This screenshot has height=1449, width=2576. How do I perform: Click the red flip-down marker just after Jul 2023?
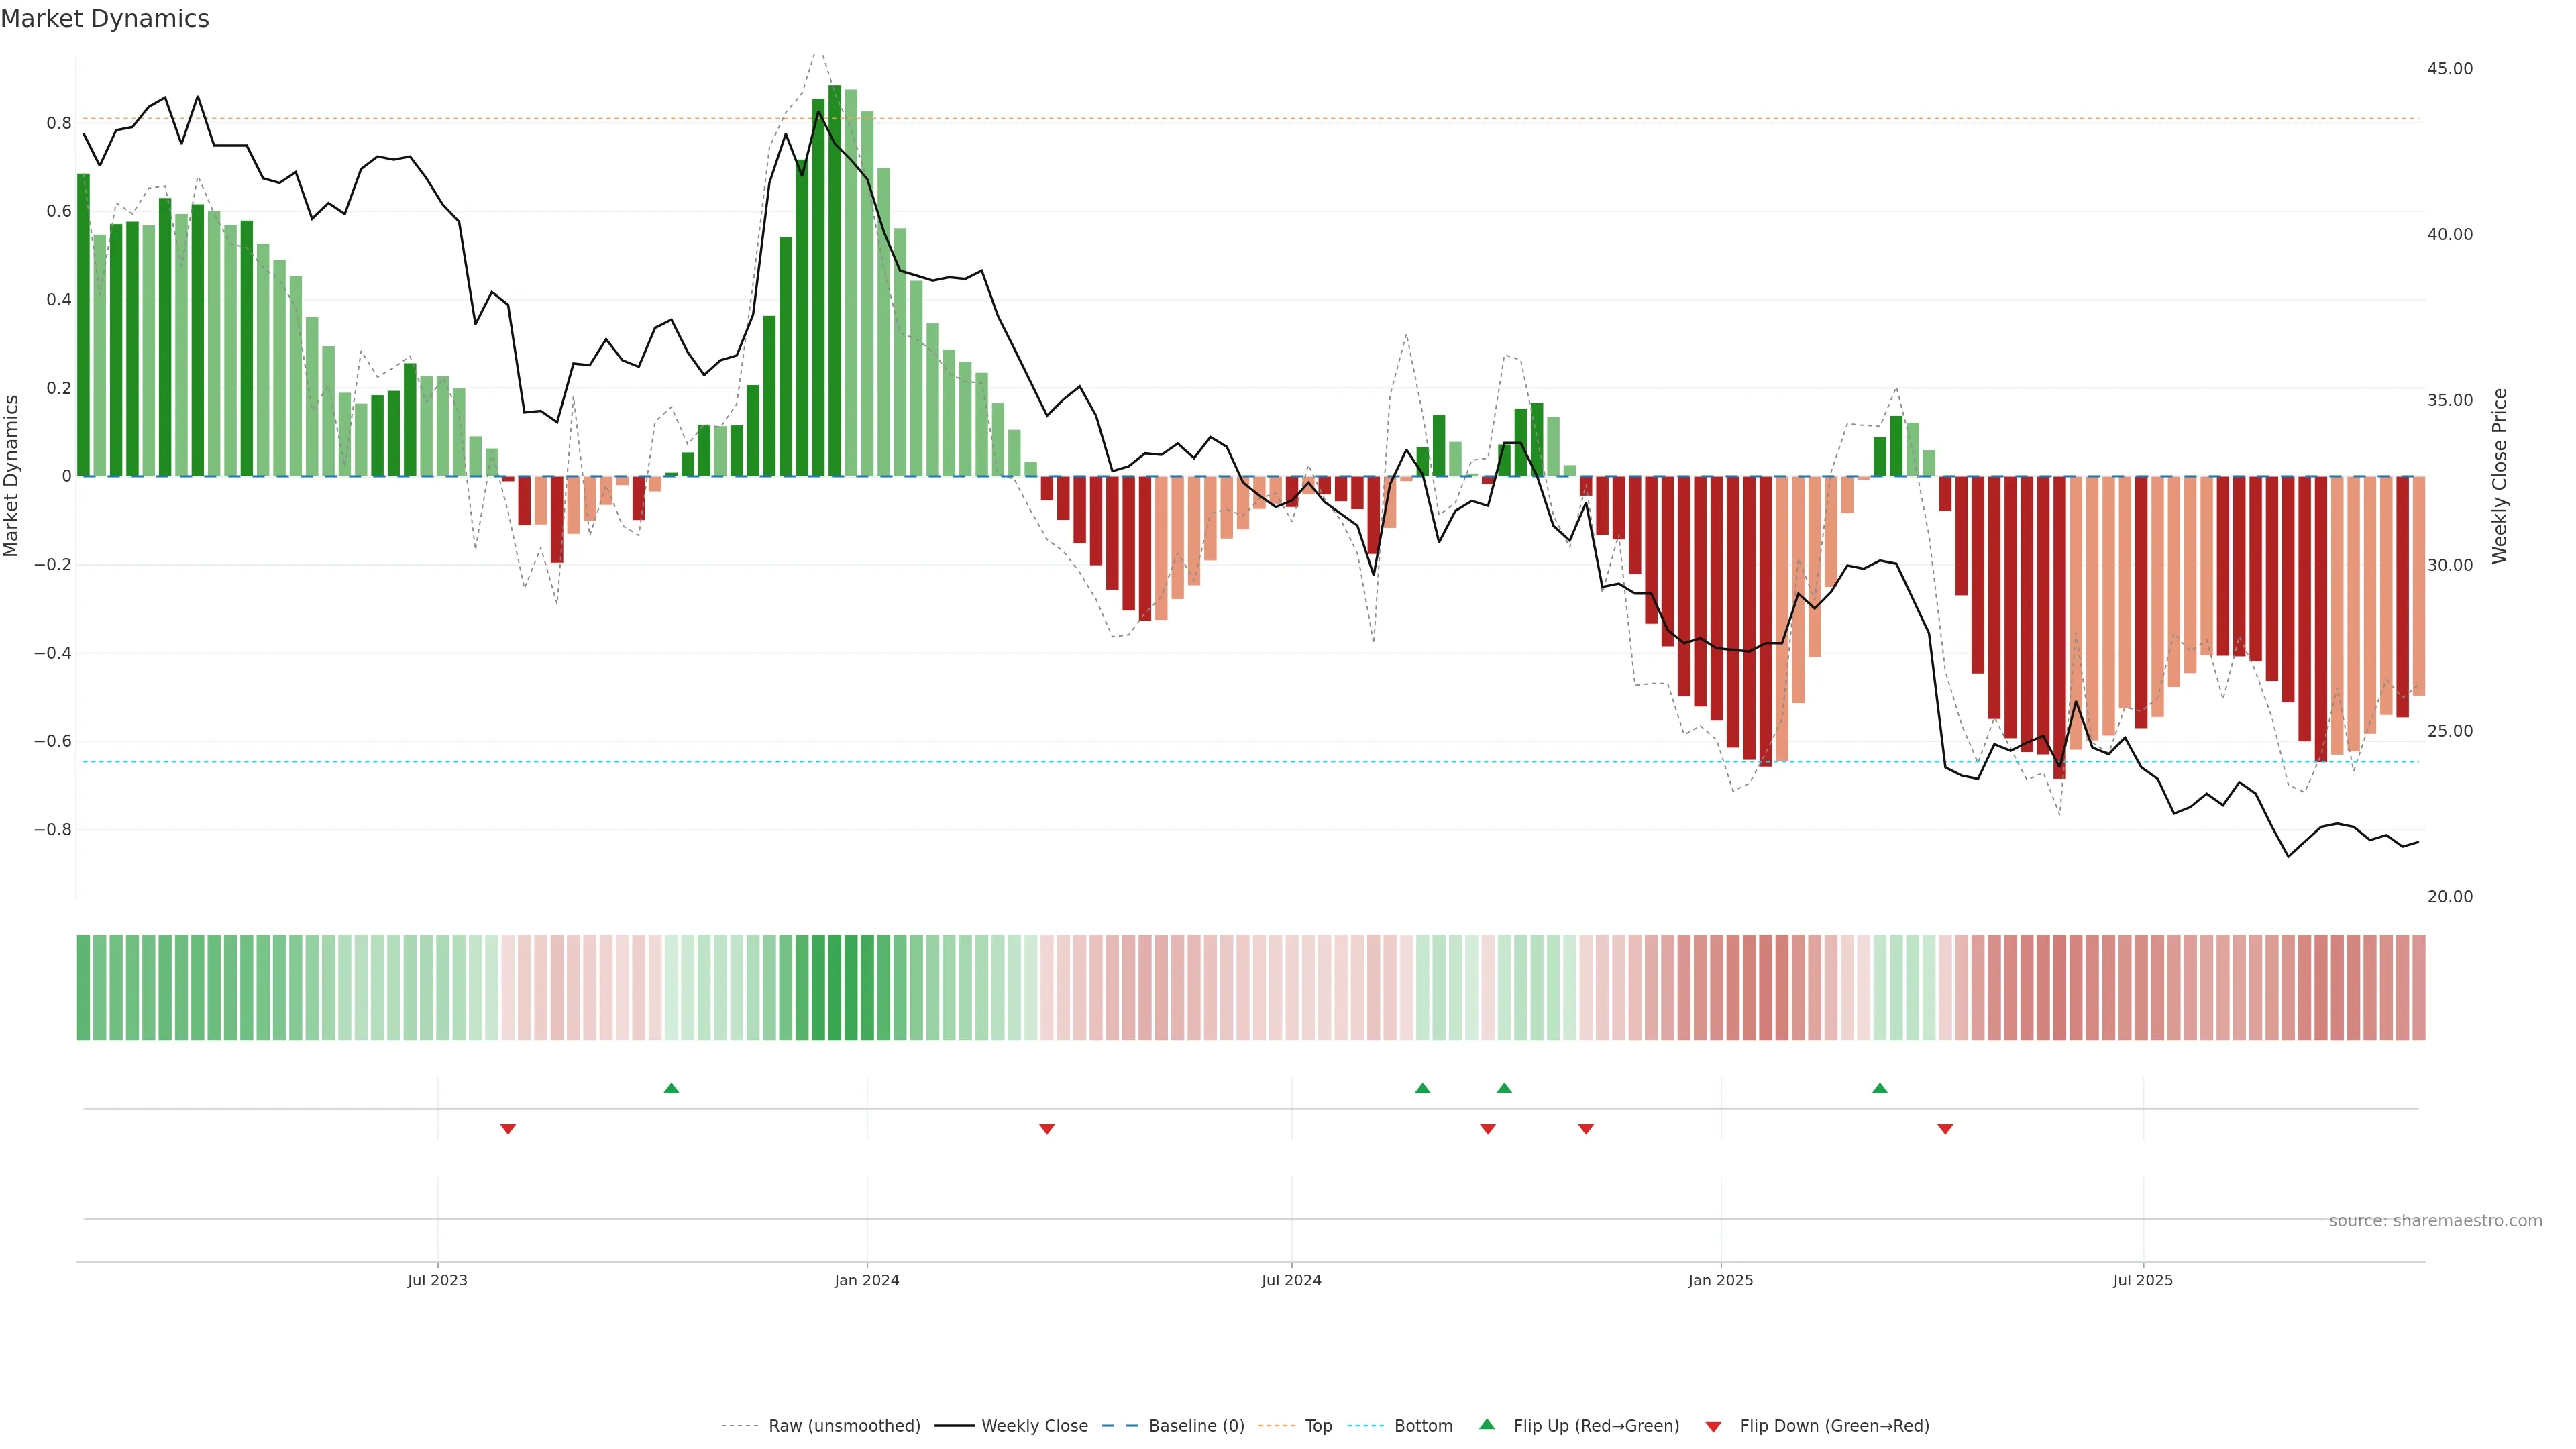[508, 1129]
